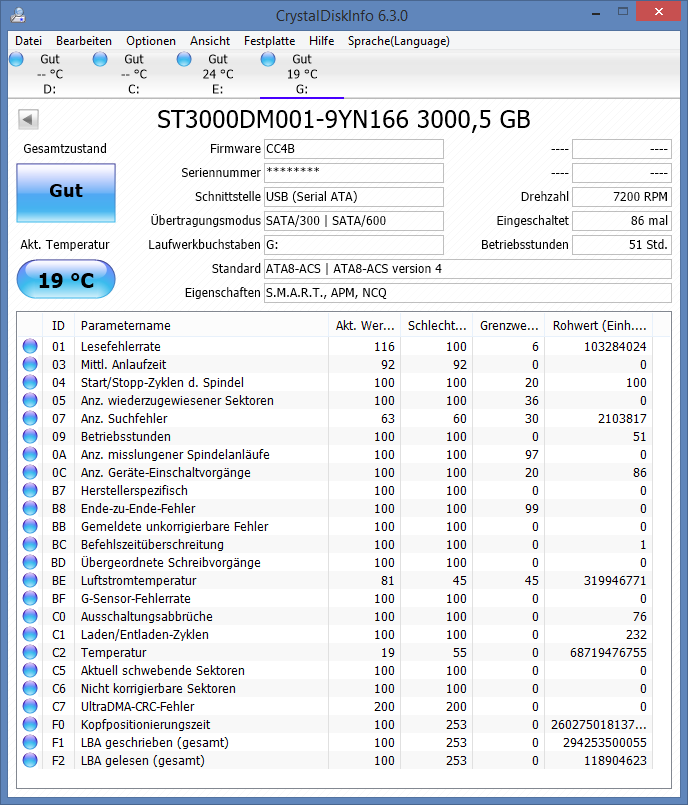Select the Nicht korrigierbare Sektoren row text
Viewport: 688px width, 805px height.
(x=158, y=688)
